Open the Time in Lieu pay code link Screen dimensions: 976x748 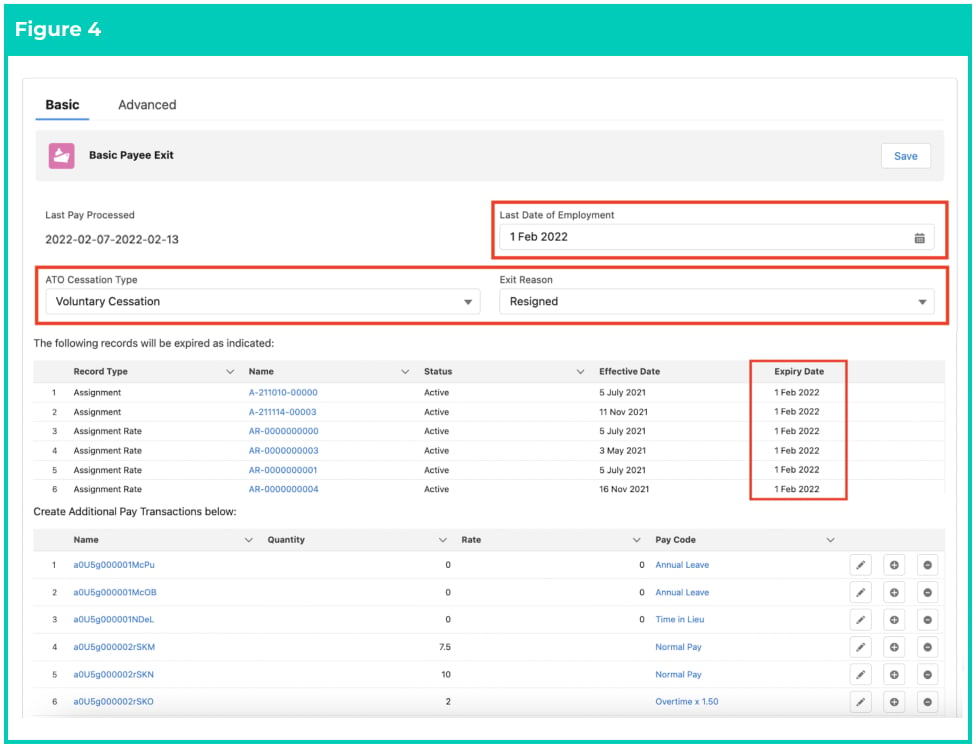coord(680,620)
